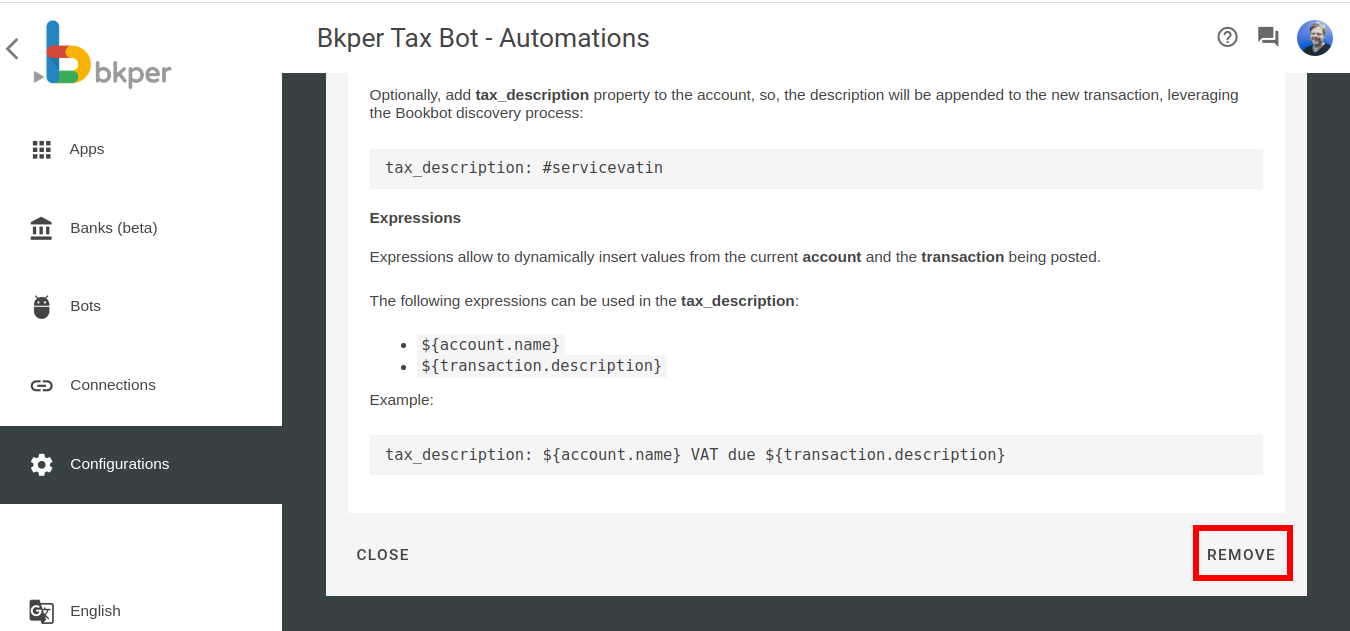Open help using the question mark icon

click(1227, 37)
